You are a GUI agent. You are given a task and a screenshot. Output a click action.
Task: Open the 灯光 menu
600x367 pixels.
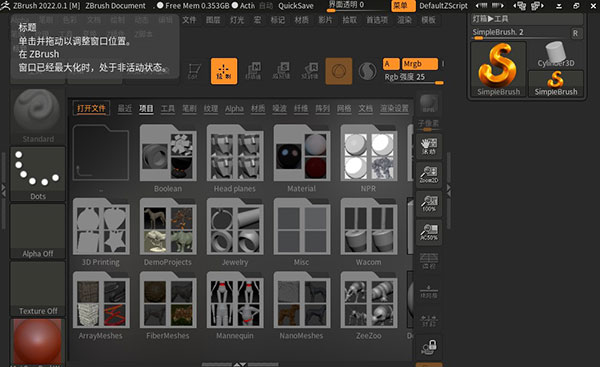[x=237, y=20]
